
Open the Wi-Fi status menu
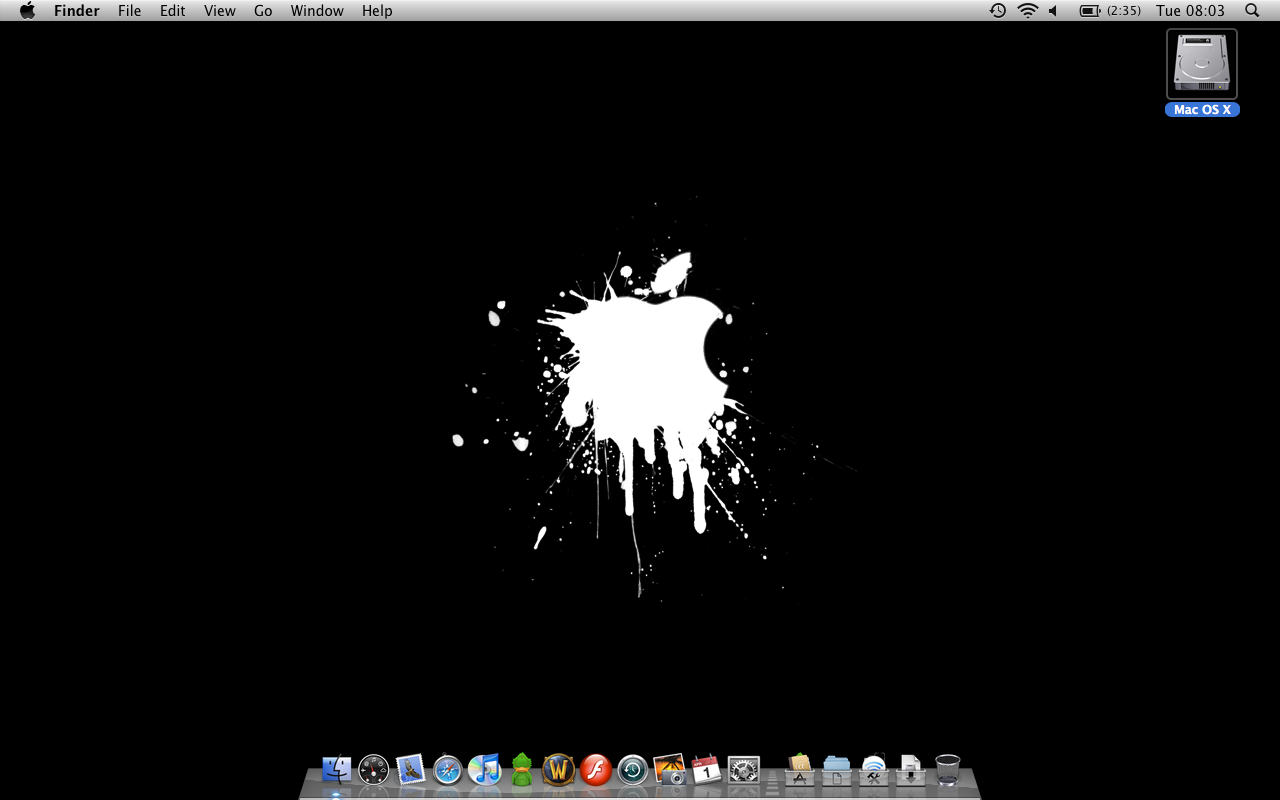1028,11
